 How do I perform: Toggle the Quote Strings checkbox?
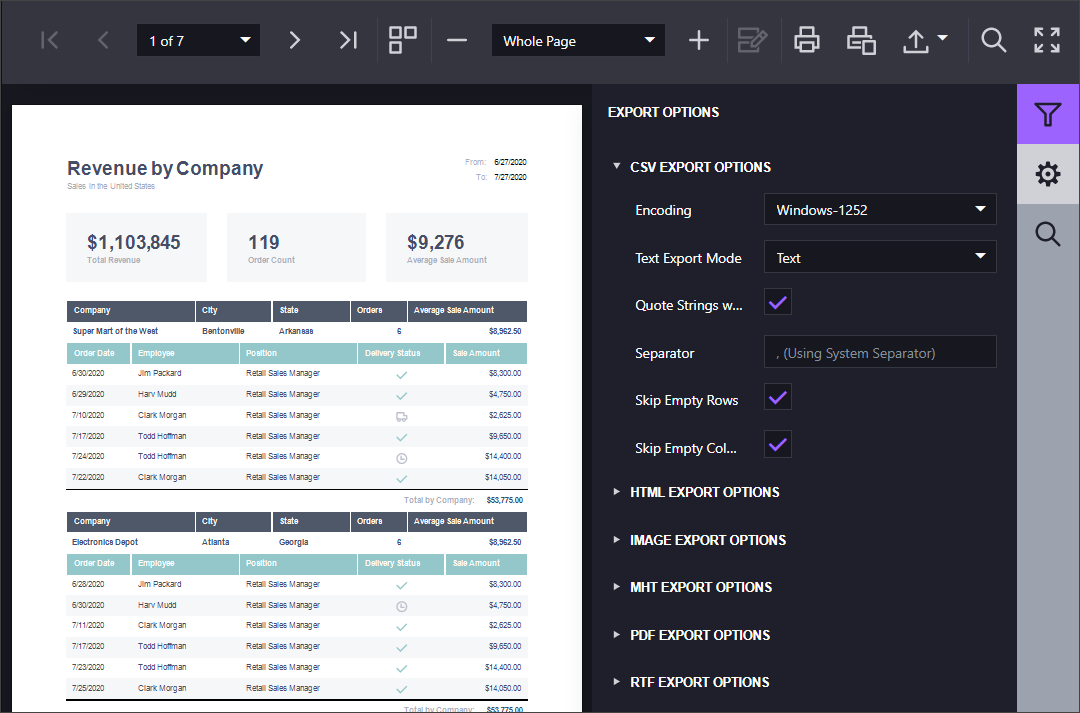[778, 302]
